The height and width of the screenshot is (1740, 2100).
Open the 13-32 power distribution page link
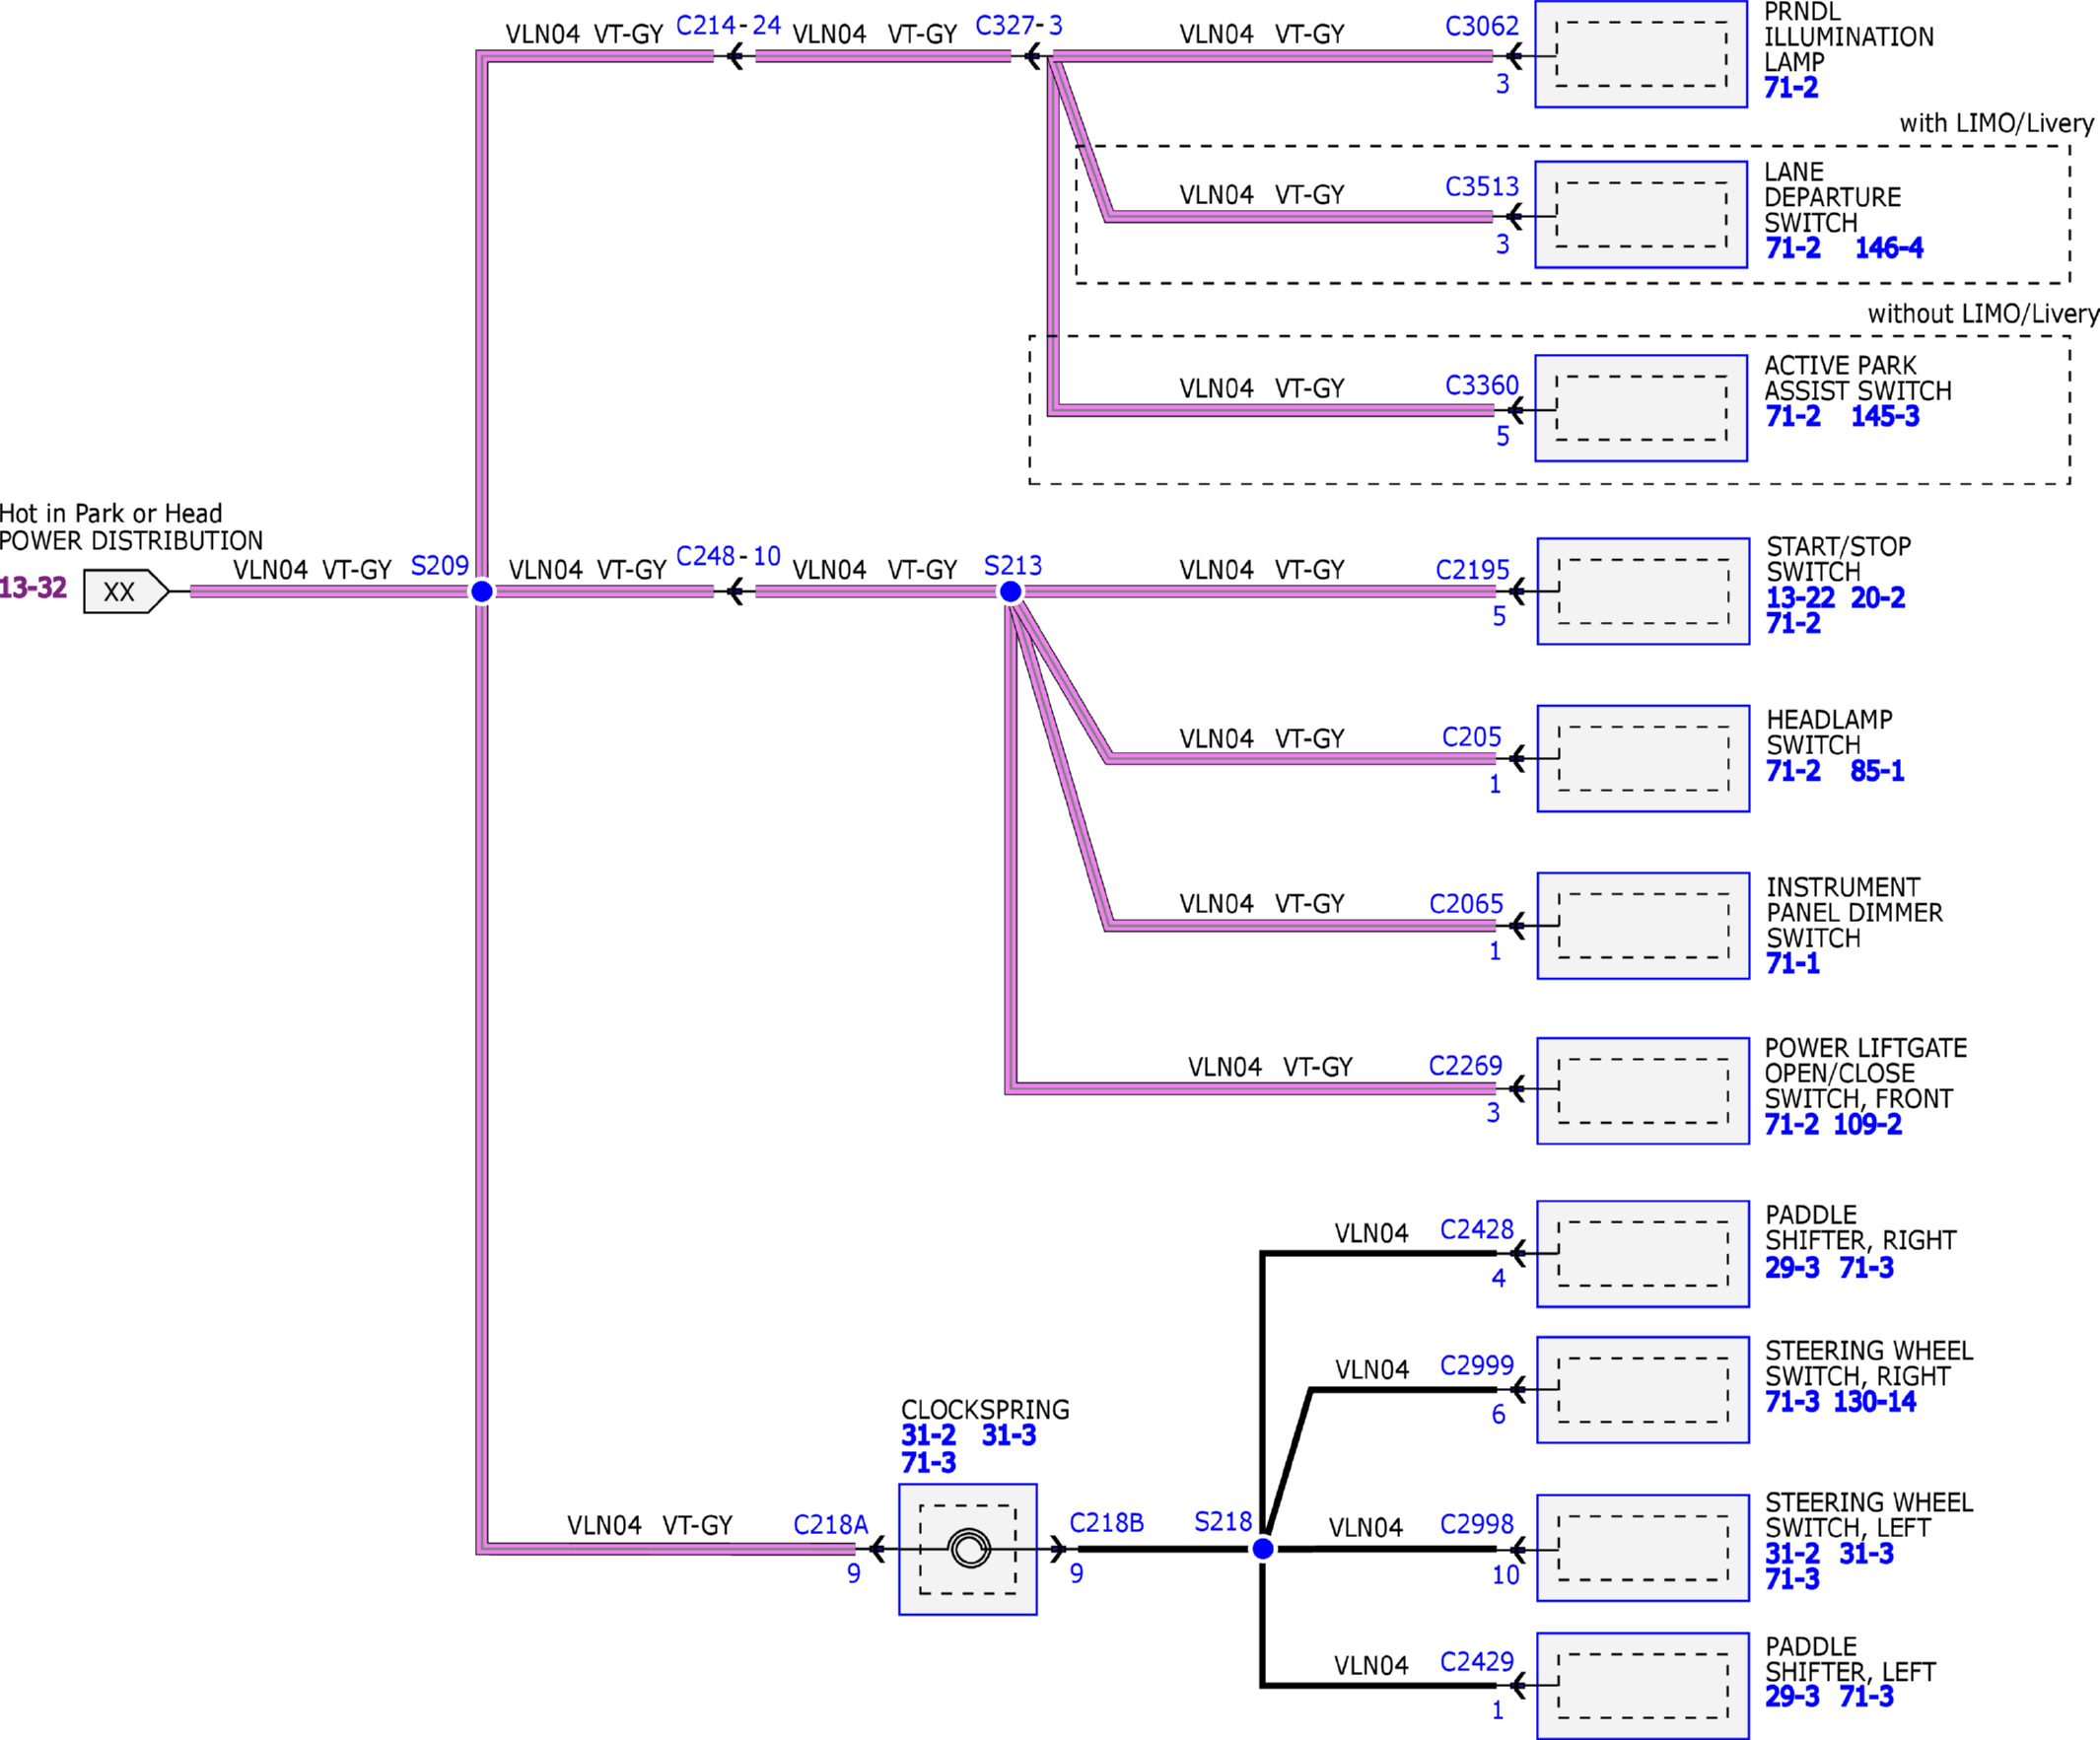tap(33, 588)
